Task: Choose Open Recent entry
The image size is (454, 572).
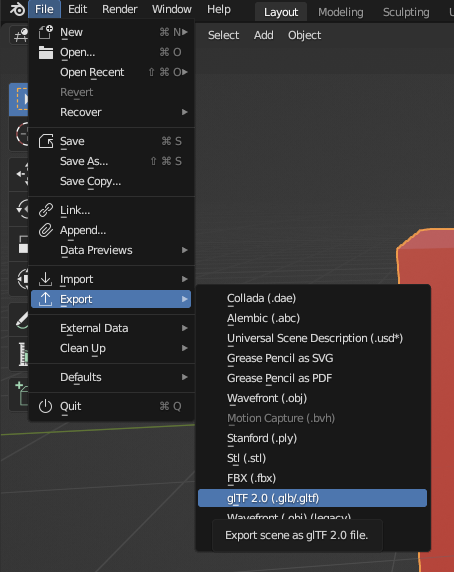Action: 111,72
